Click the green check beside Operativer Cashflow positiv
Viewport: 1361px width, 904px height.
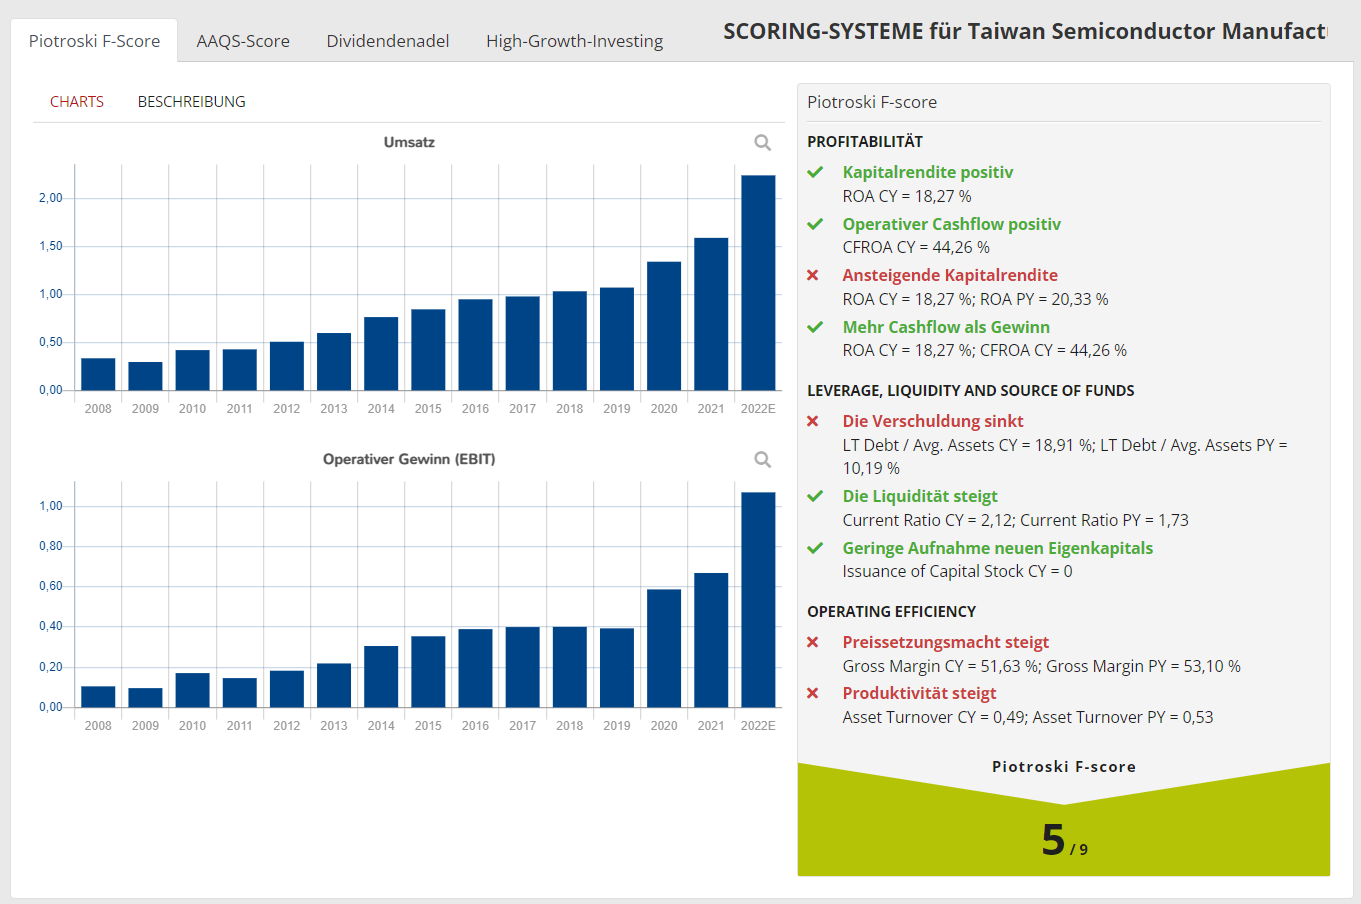(815, 224)
